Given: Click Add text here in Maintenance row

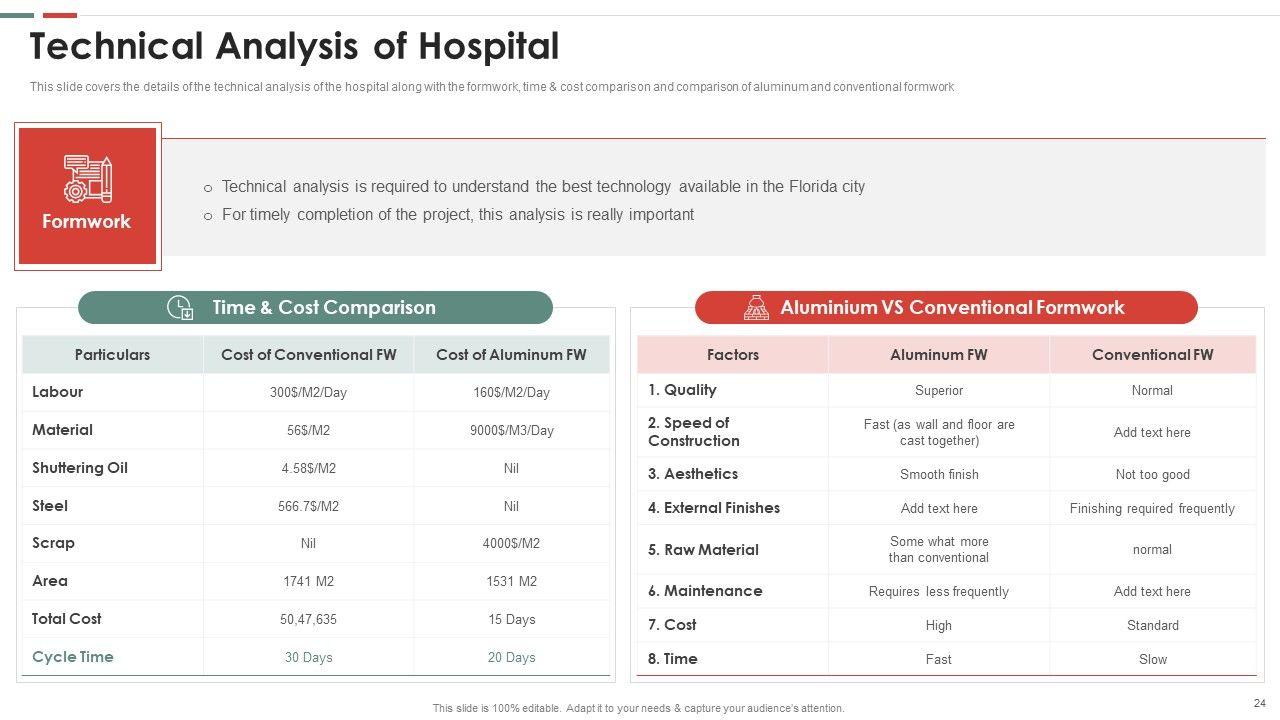Looking at the screenshot, I should point(1152,592).
